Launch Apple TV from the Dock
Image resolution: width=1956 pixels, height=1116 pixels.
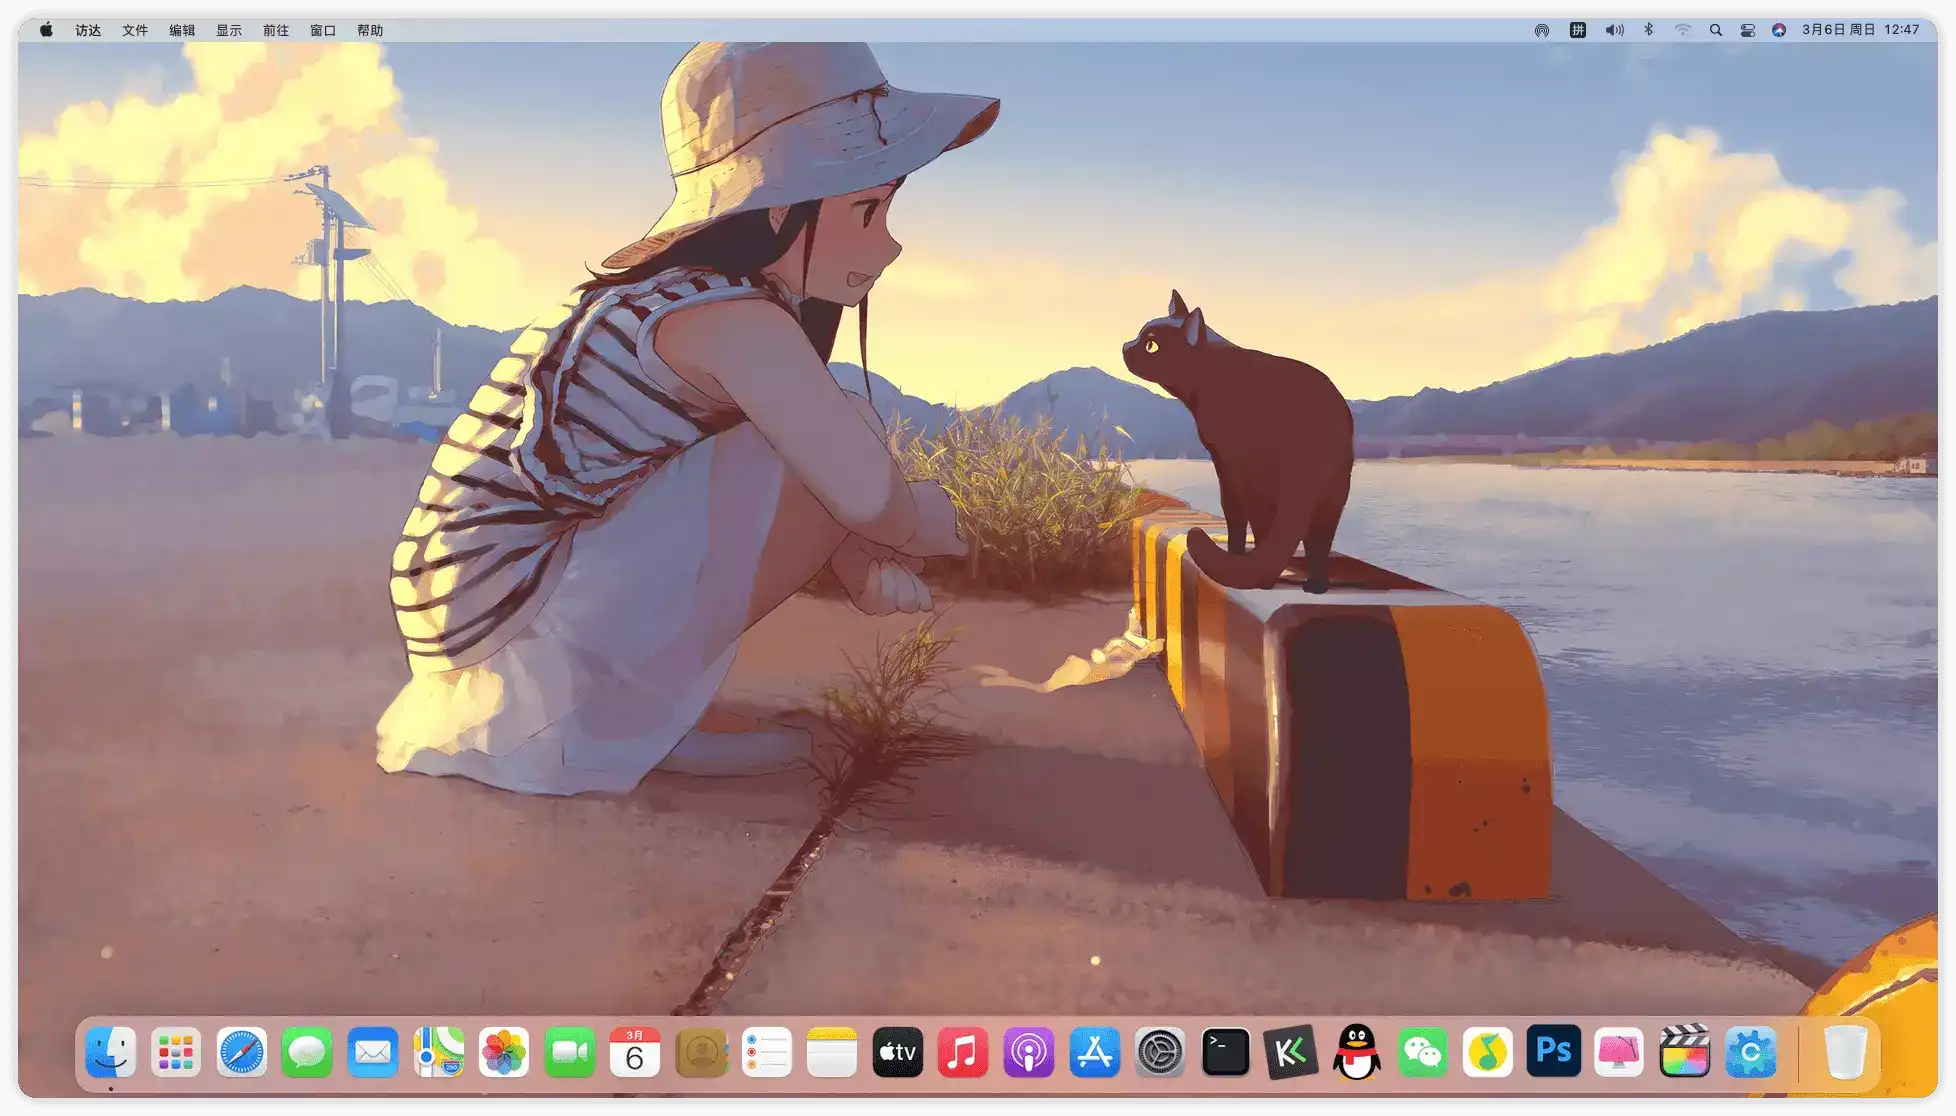pyautogui.click(x=898, y=1052)
